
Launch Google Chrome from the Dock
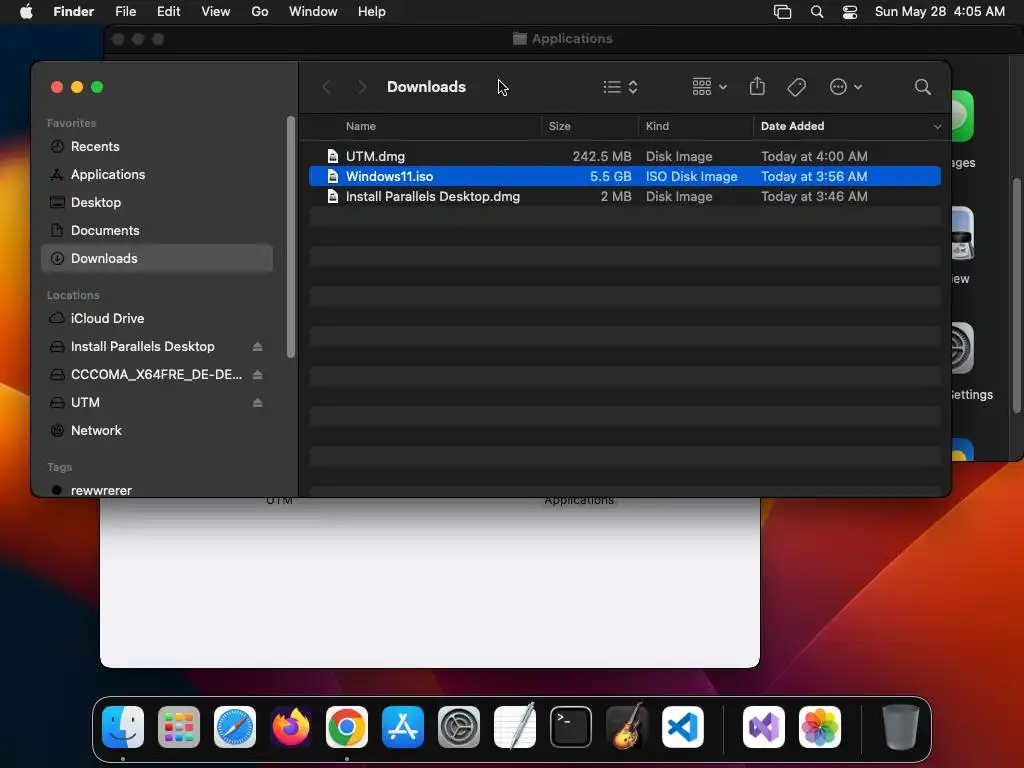(347, 727)
